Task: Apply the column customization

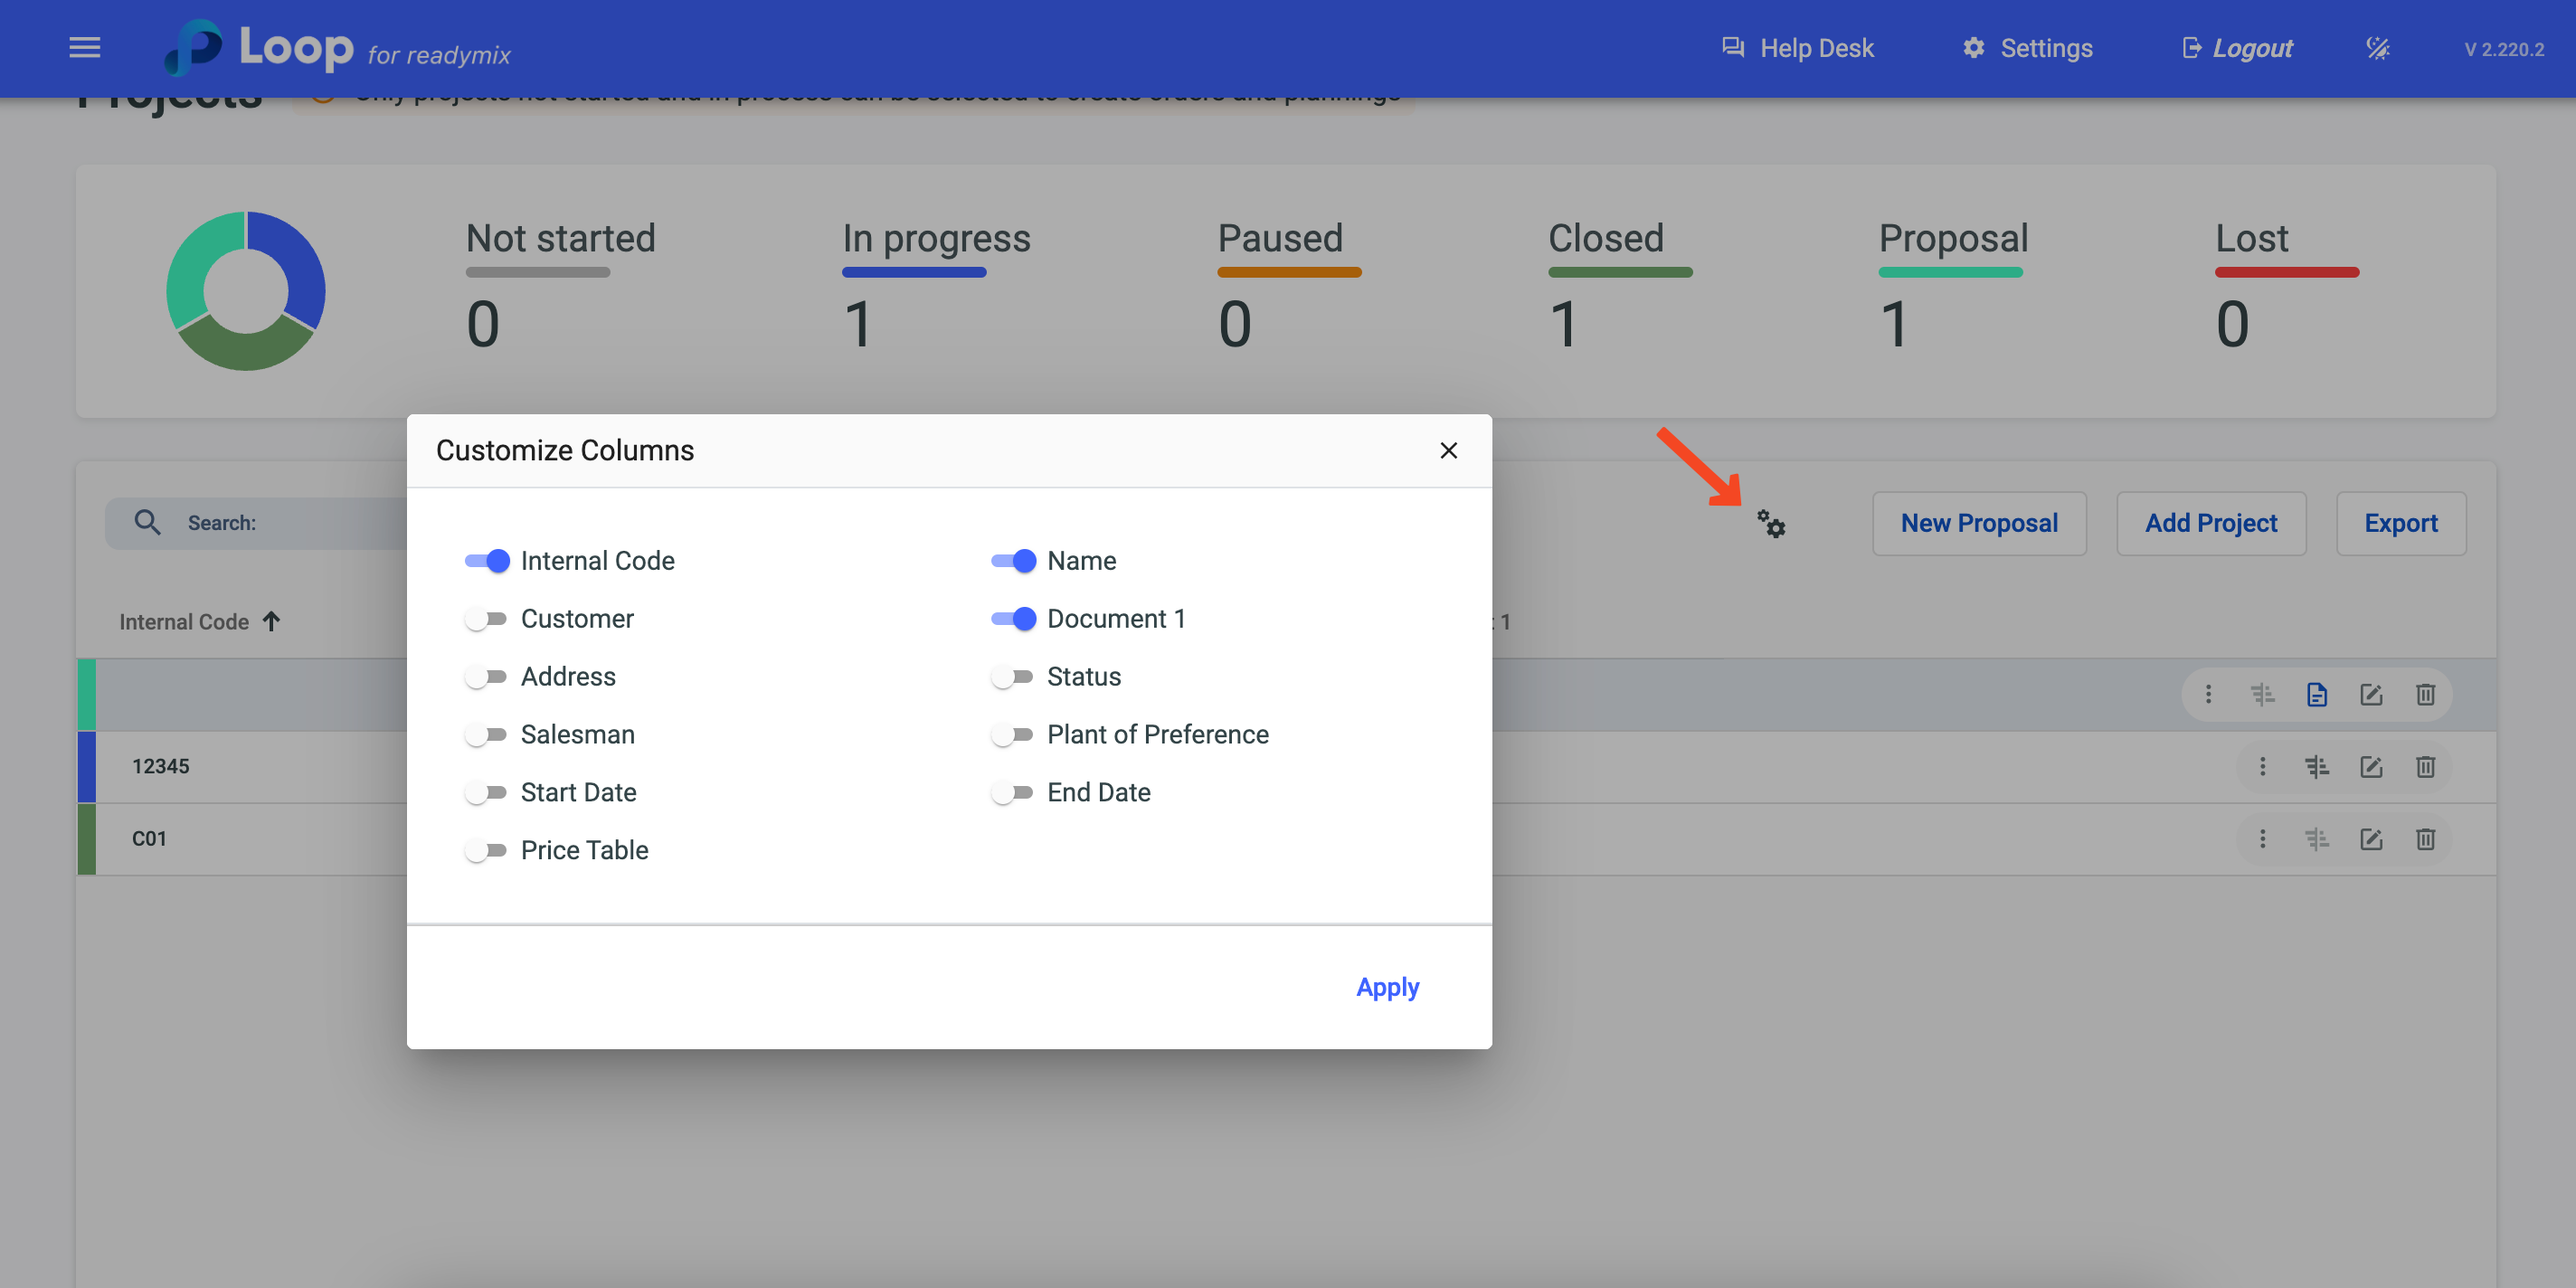Action: tap(1387, 987)
